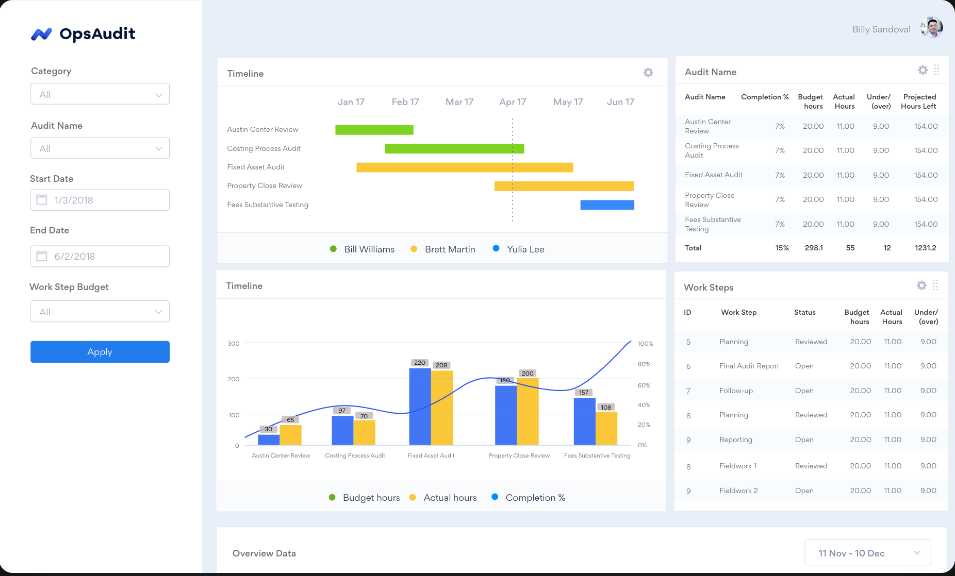Click the Billy Sandoval username
The image size is (955, 576).
point(880,30)
